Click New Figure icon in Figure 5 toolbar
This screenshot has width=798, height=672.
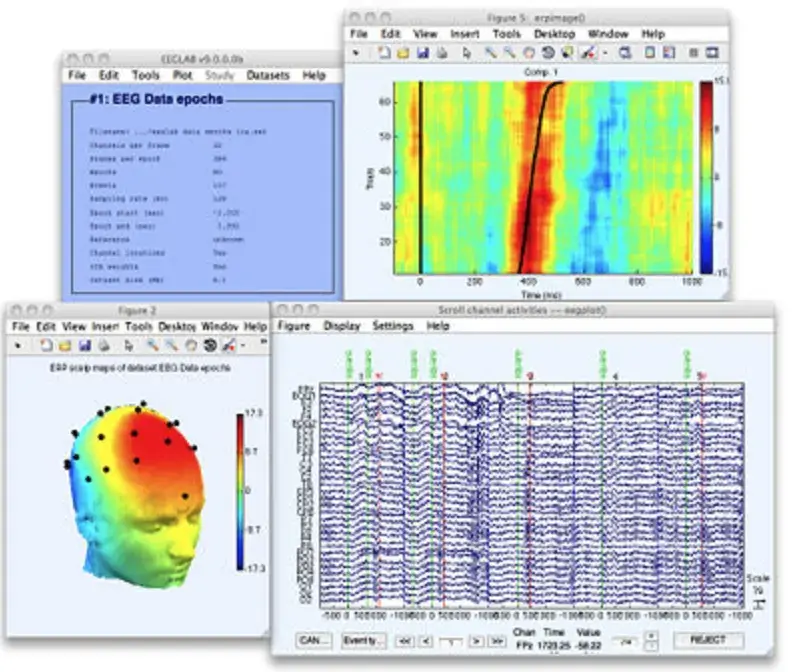click(384, 52)
